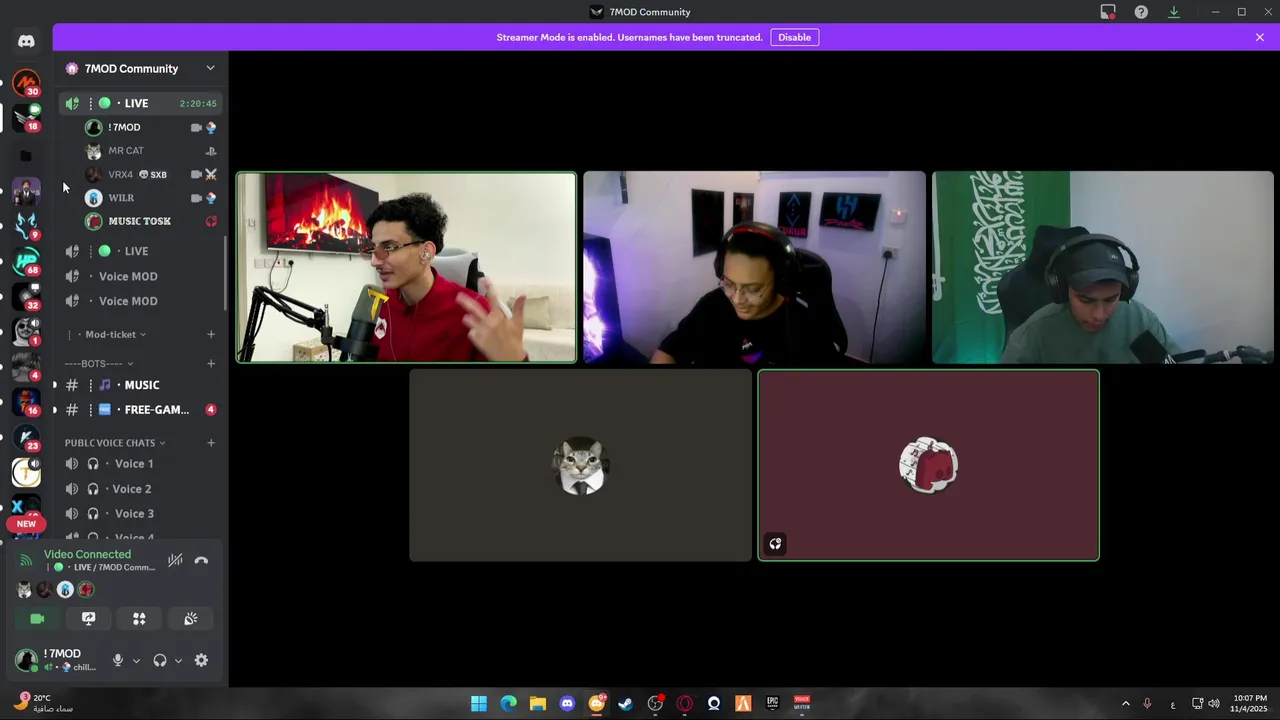Select user VRX4 in voice list
This screenshot has height=720, width=1280.
[x=150, y=174]
